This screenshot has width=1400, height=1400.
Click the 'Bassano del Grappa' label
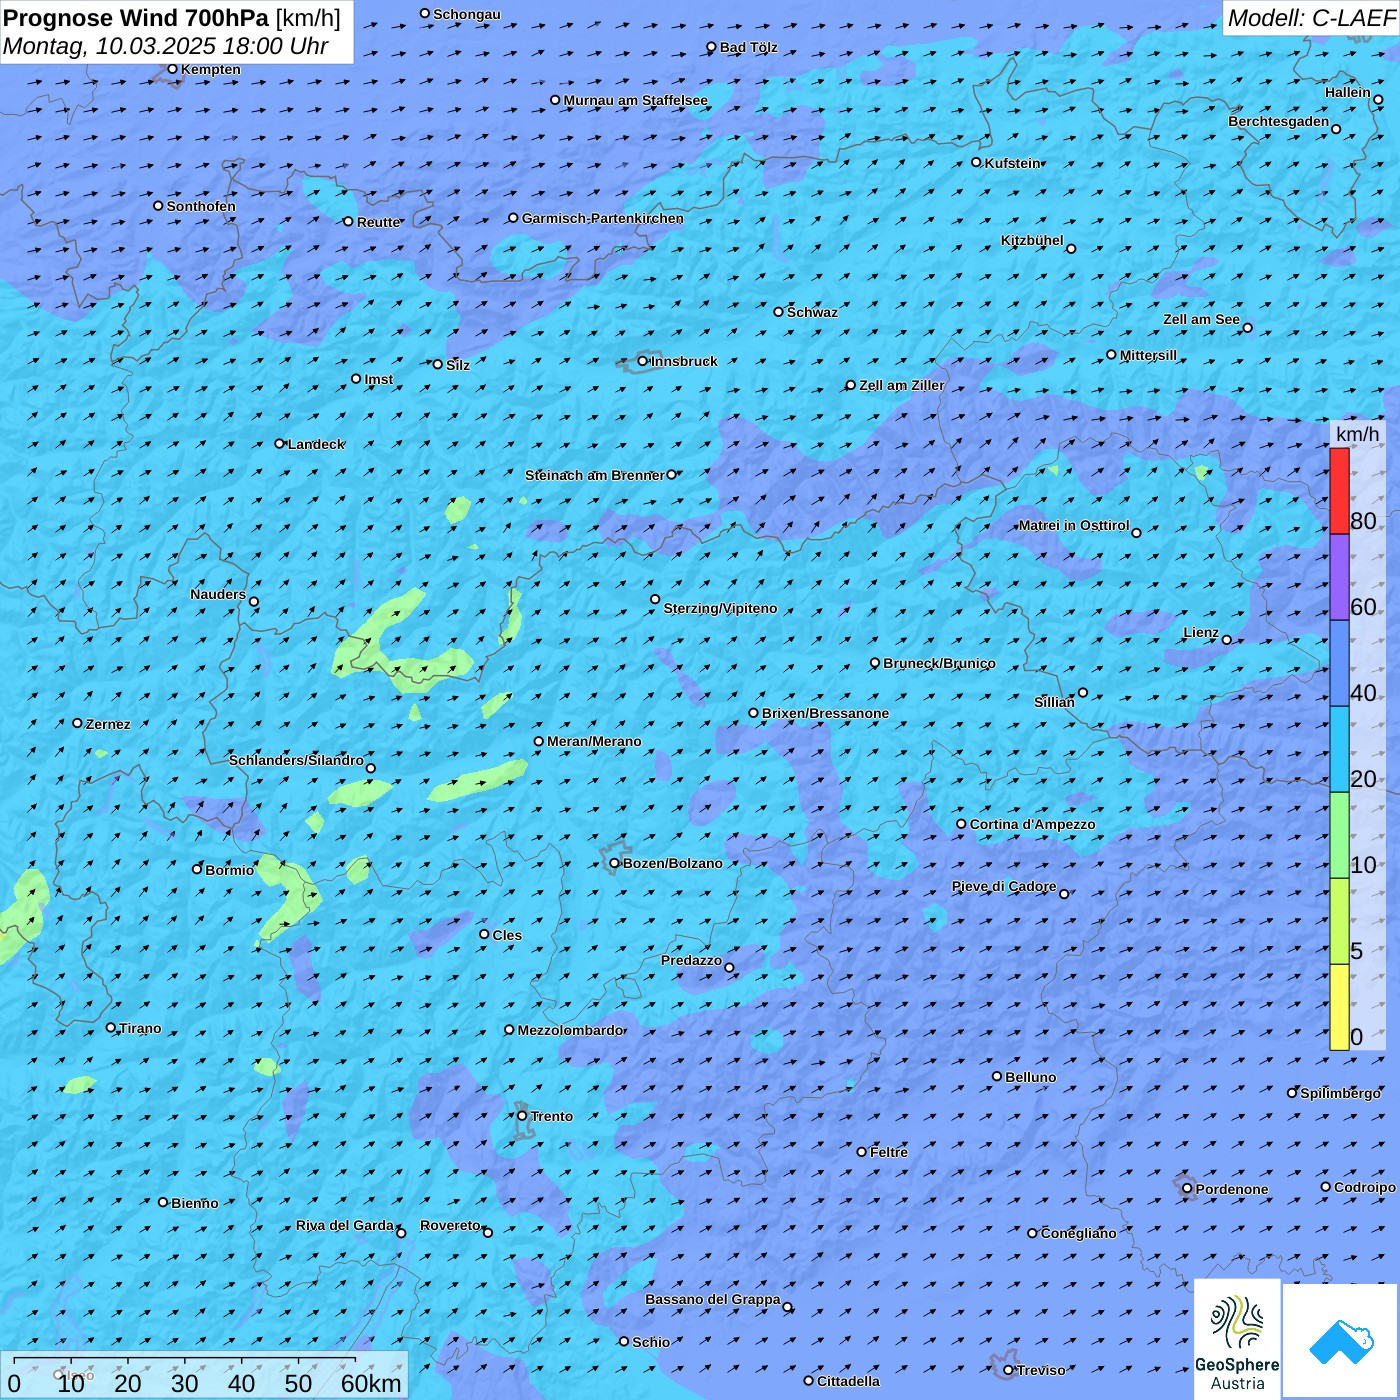713,1299
